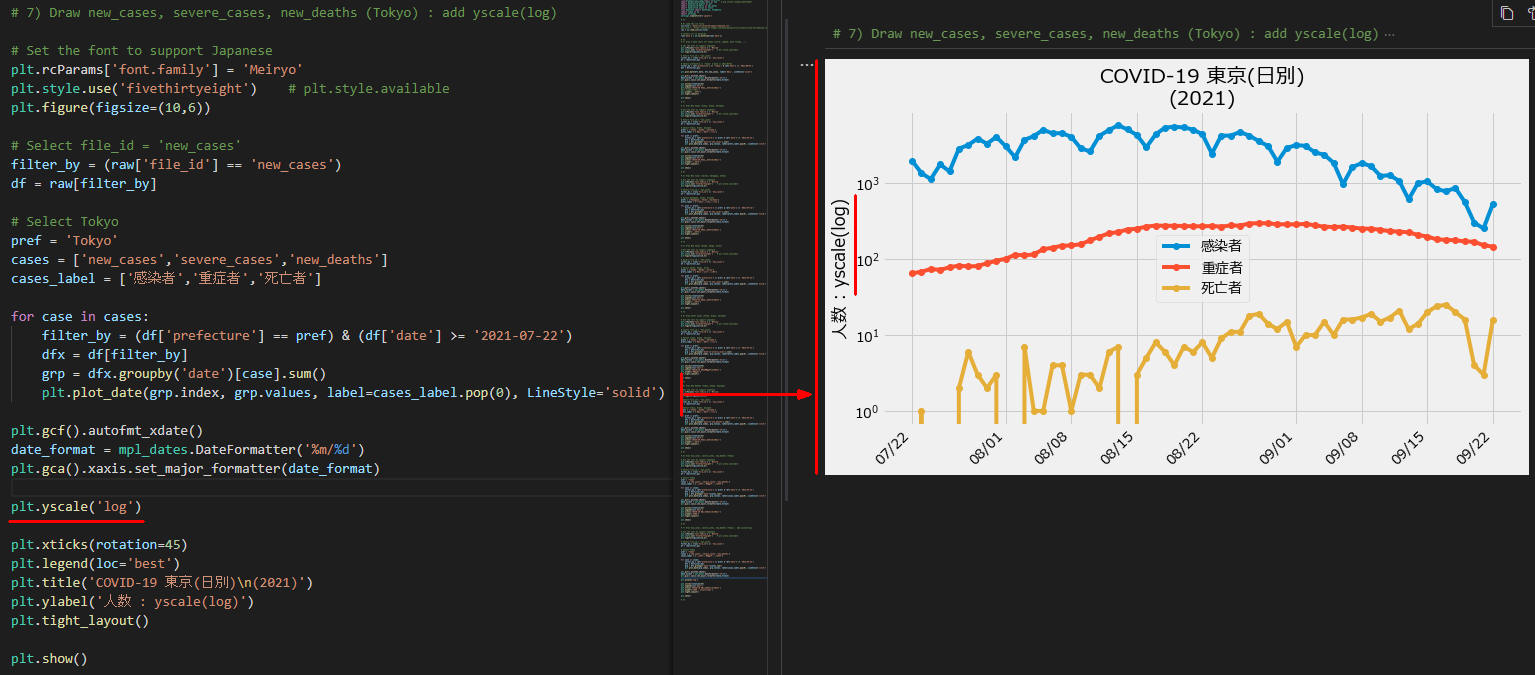Click the code minimap overview
Viewport: 1535px width, 675px height.
(x=722, y=300)
